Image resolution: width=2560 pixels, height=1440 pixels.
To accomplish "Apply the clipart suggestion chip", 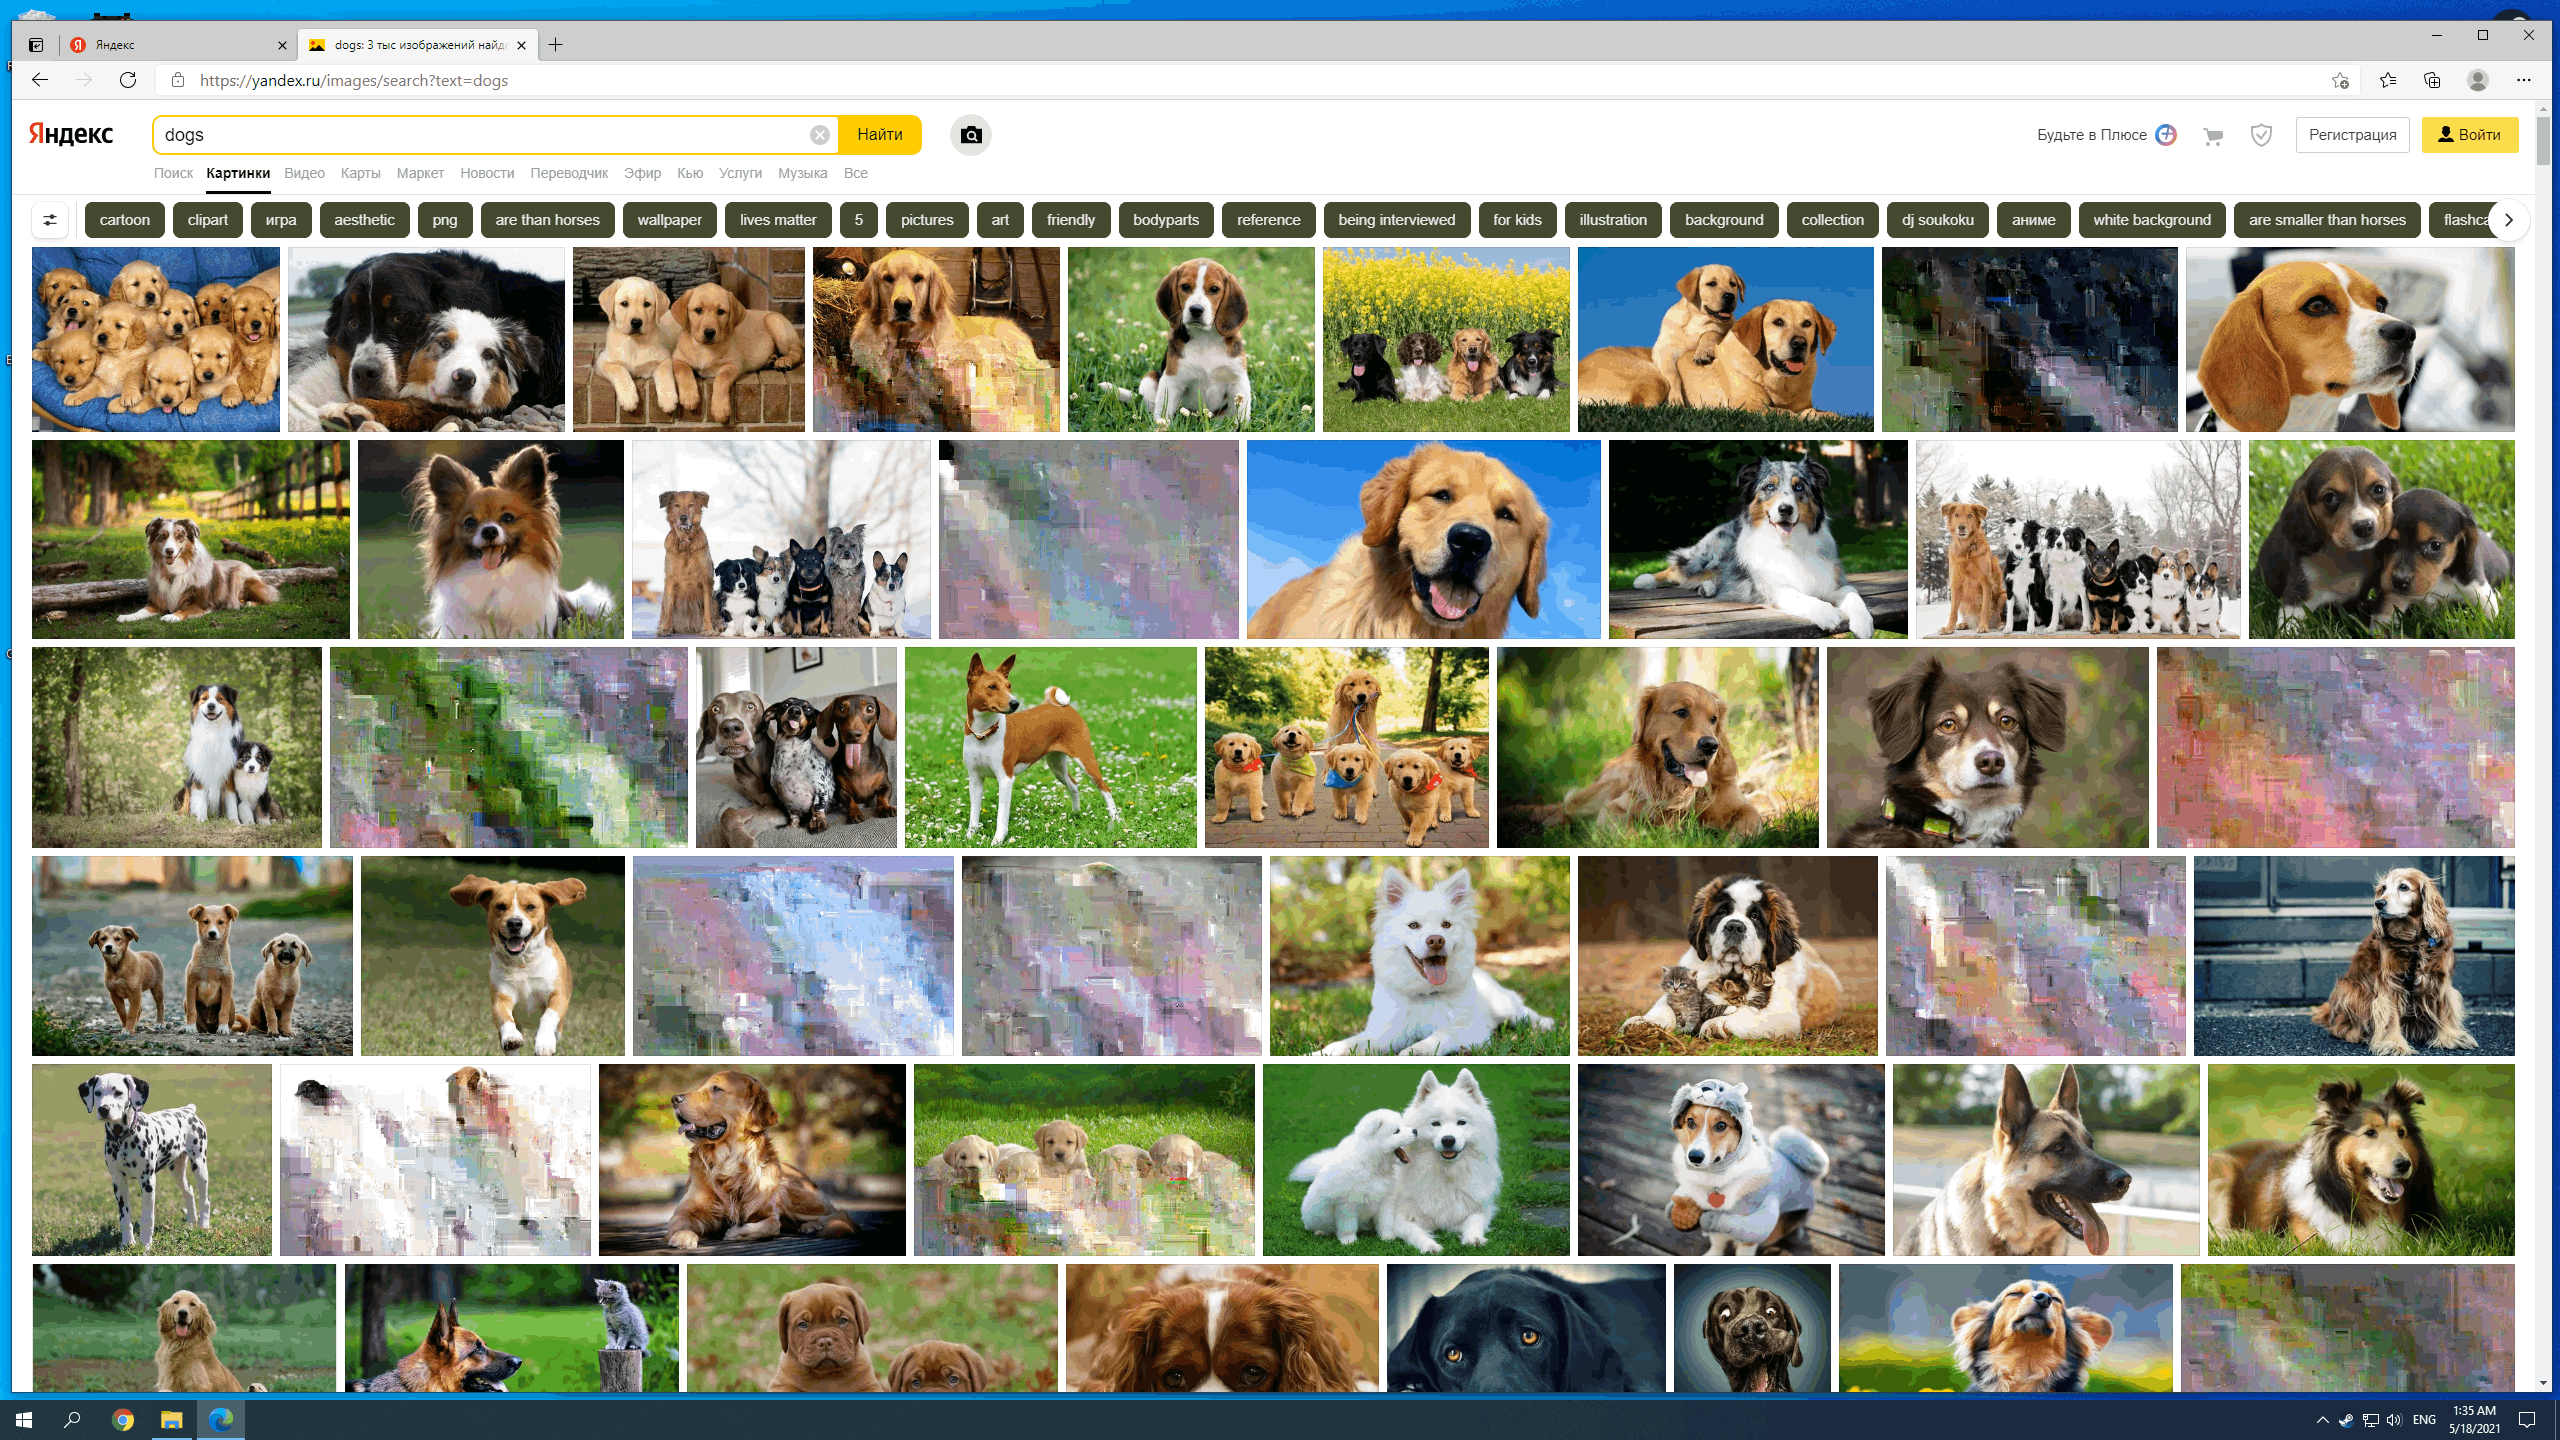I will (208, 220).
